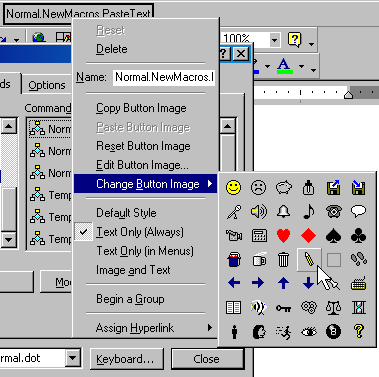The width and height of the screenshot is (379, 377).
Task: Open the template dropdown next to Normal.dot
Action: 73,359
